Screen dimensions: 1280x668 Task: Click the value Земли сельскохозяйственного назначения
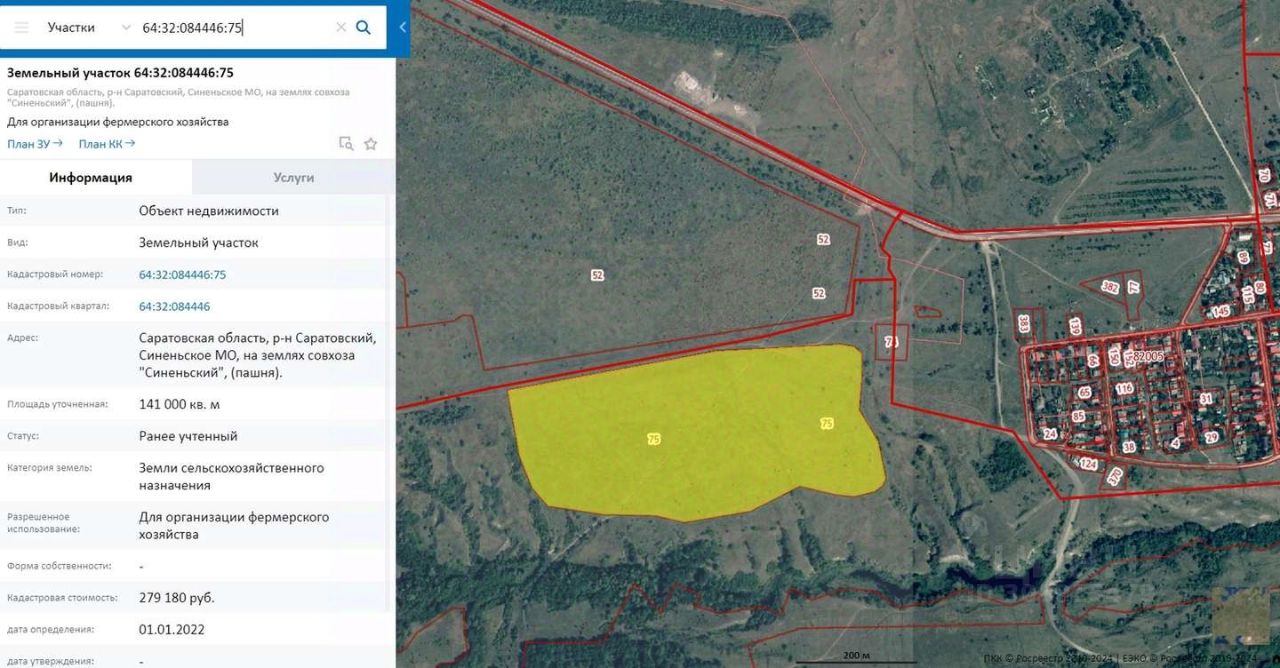tap(232, 476)
